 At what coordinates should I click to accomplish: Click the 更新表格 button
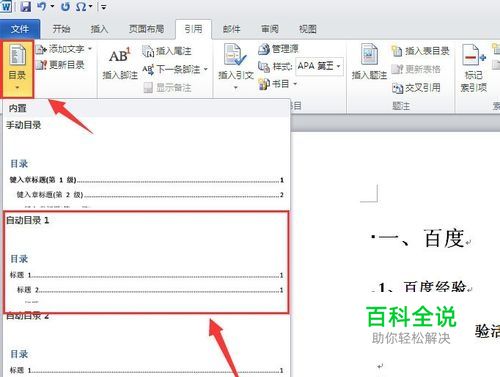(416, 69)
